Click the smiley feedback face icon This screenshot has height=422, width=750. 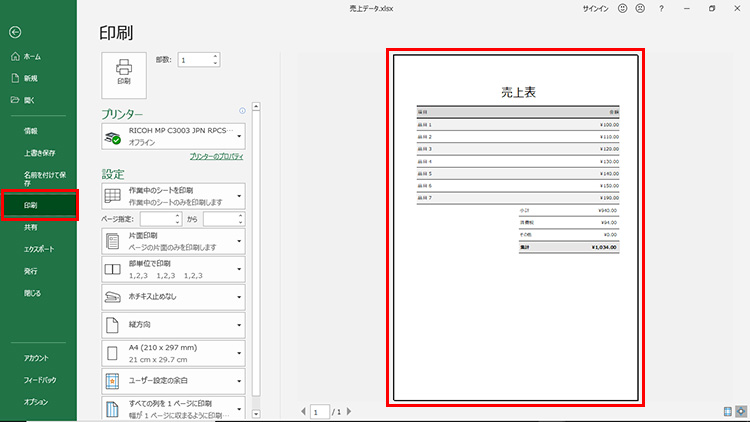click(623, 8)
